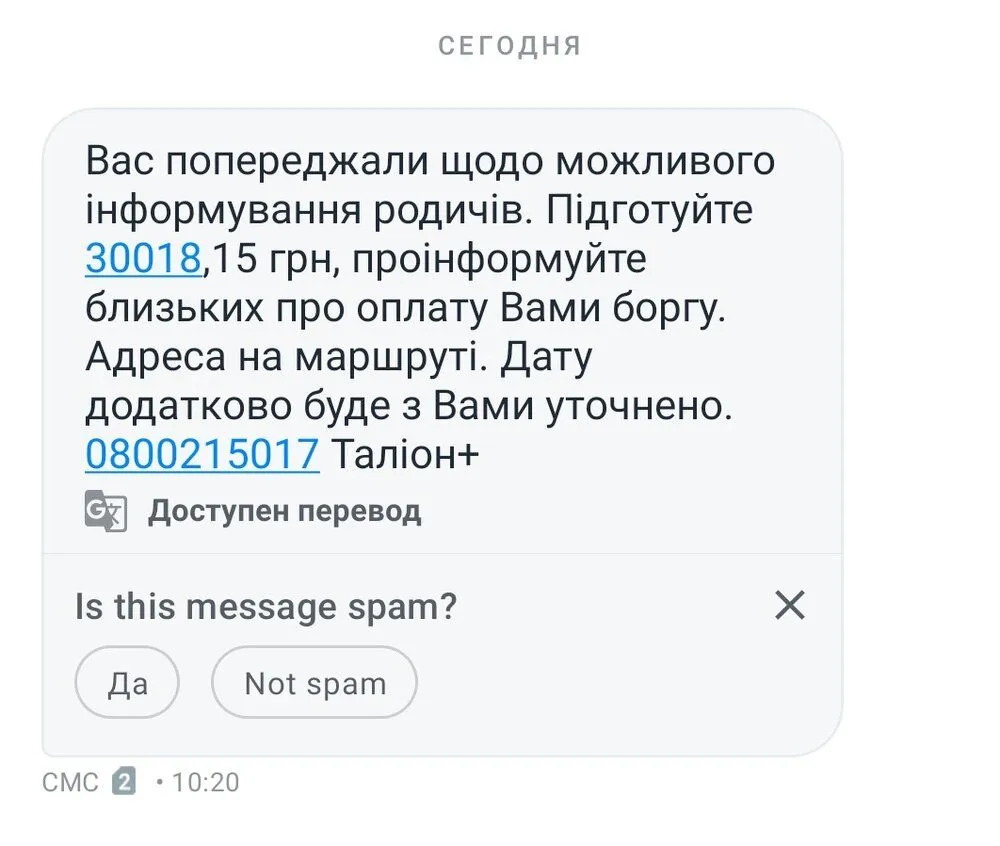Tap the СМС label below the message

click(70, 782)
